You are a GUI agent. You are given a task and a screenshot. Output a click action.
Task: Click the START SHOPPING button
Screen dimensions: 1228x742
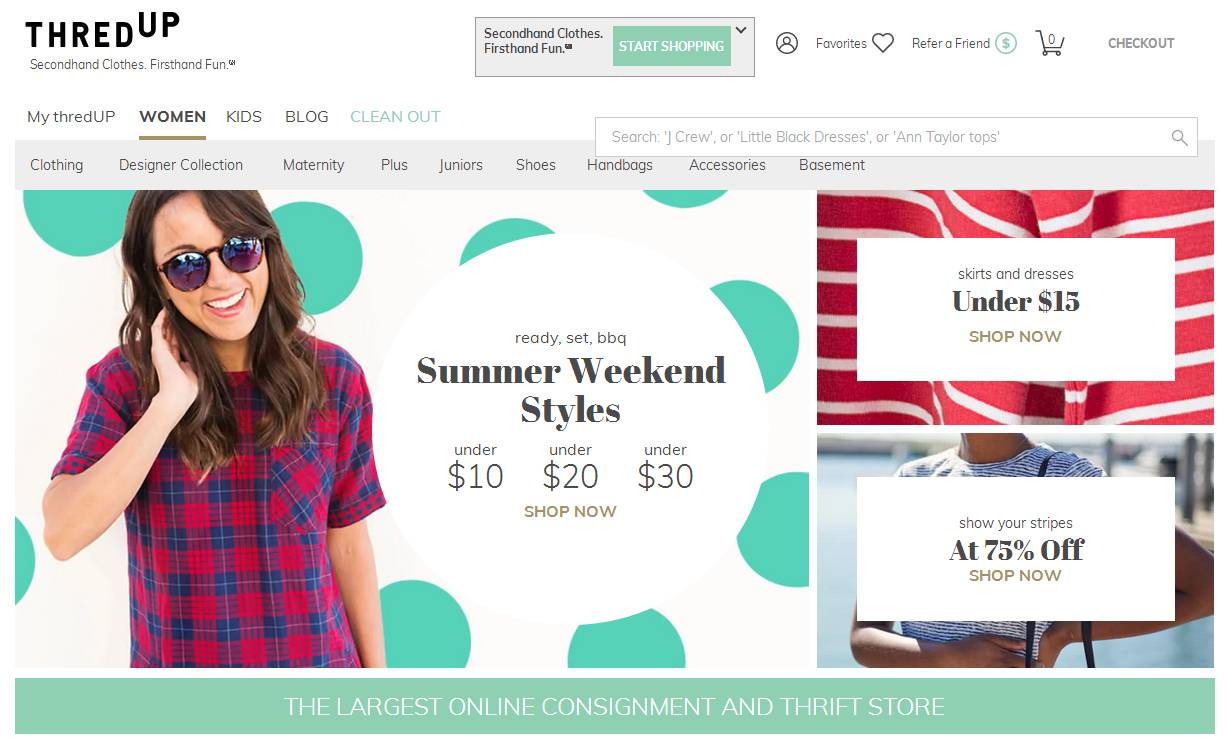(x=671, y=46)
